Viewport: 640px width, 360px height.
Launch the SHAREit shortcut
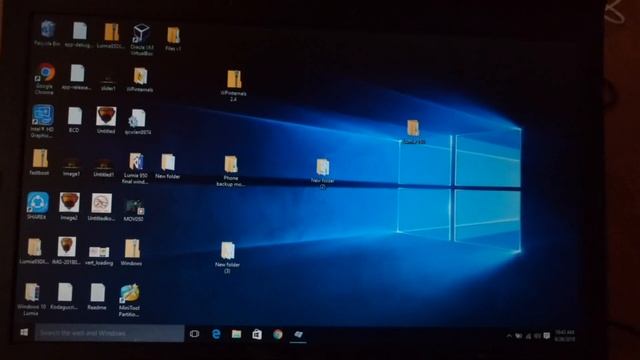(37, 206)
